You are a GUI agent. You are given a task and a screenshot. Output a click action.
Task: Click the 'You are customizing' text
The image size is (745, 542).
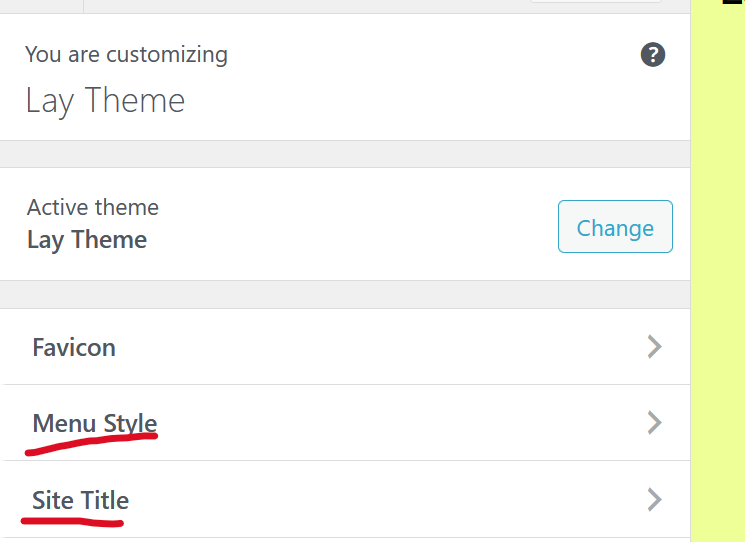pyautogui.click(x=126, y=55)
